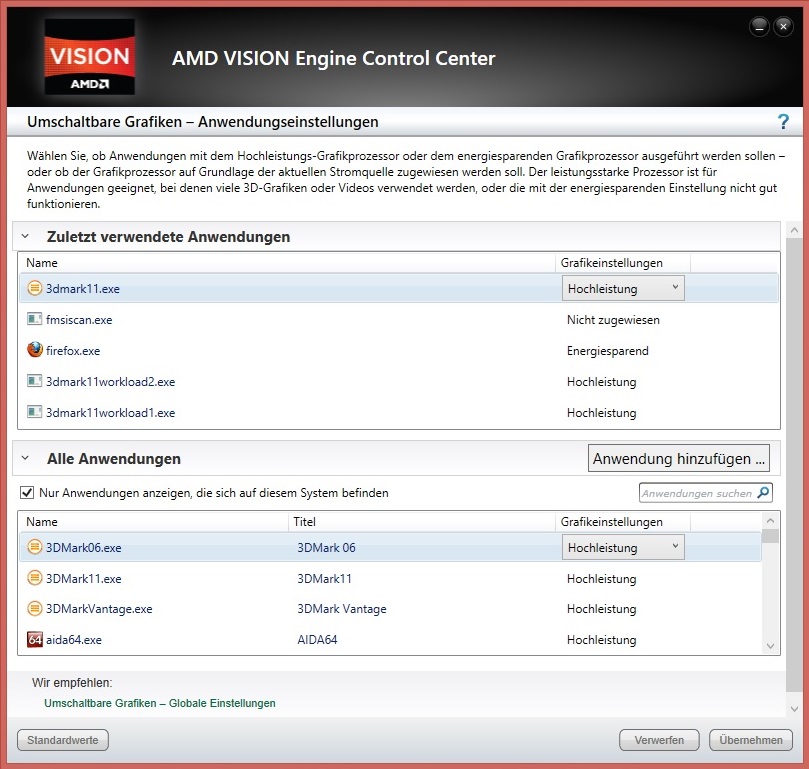809x769 pixels.
Task: Select 3dmark11workload1.exe in recent list
Action: click(x=110, y=413)
